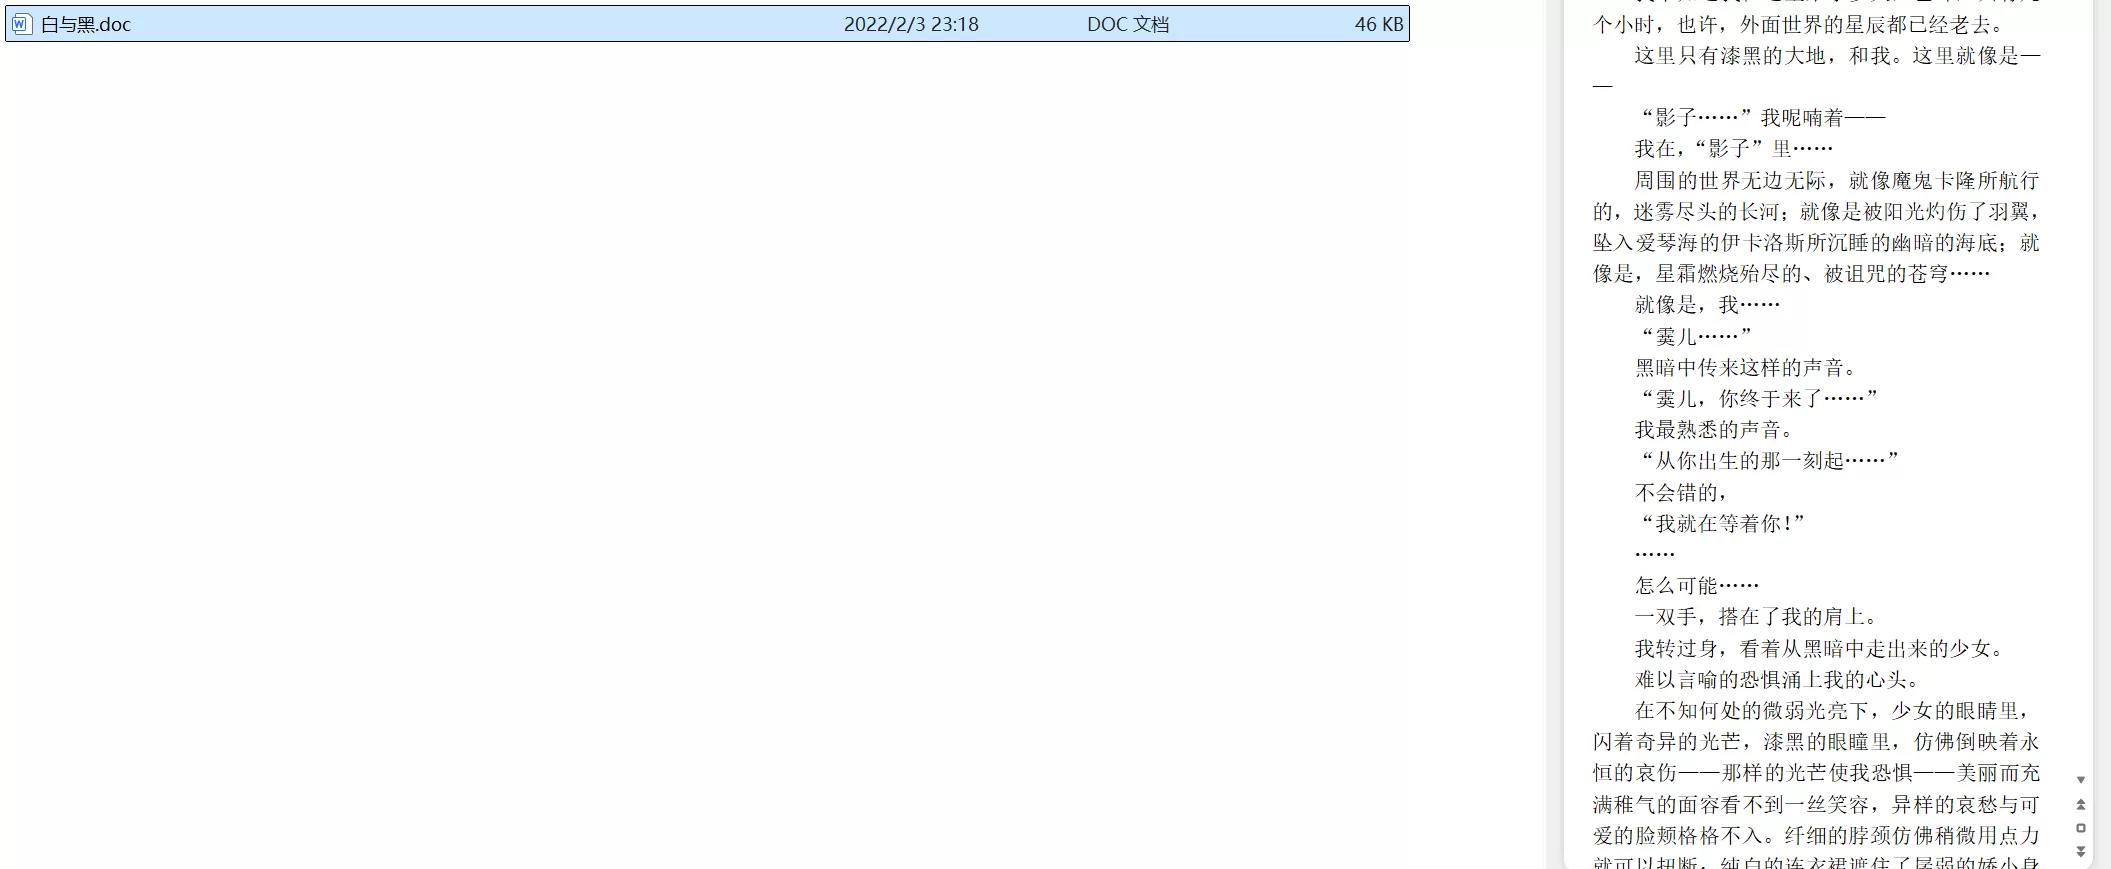This screenshot has width=2111, height=869.
Task: Click the file type DOC 文档
Action: (x=1128, y=24)
